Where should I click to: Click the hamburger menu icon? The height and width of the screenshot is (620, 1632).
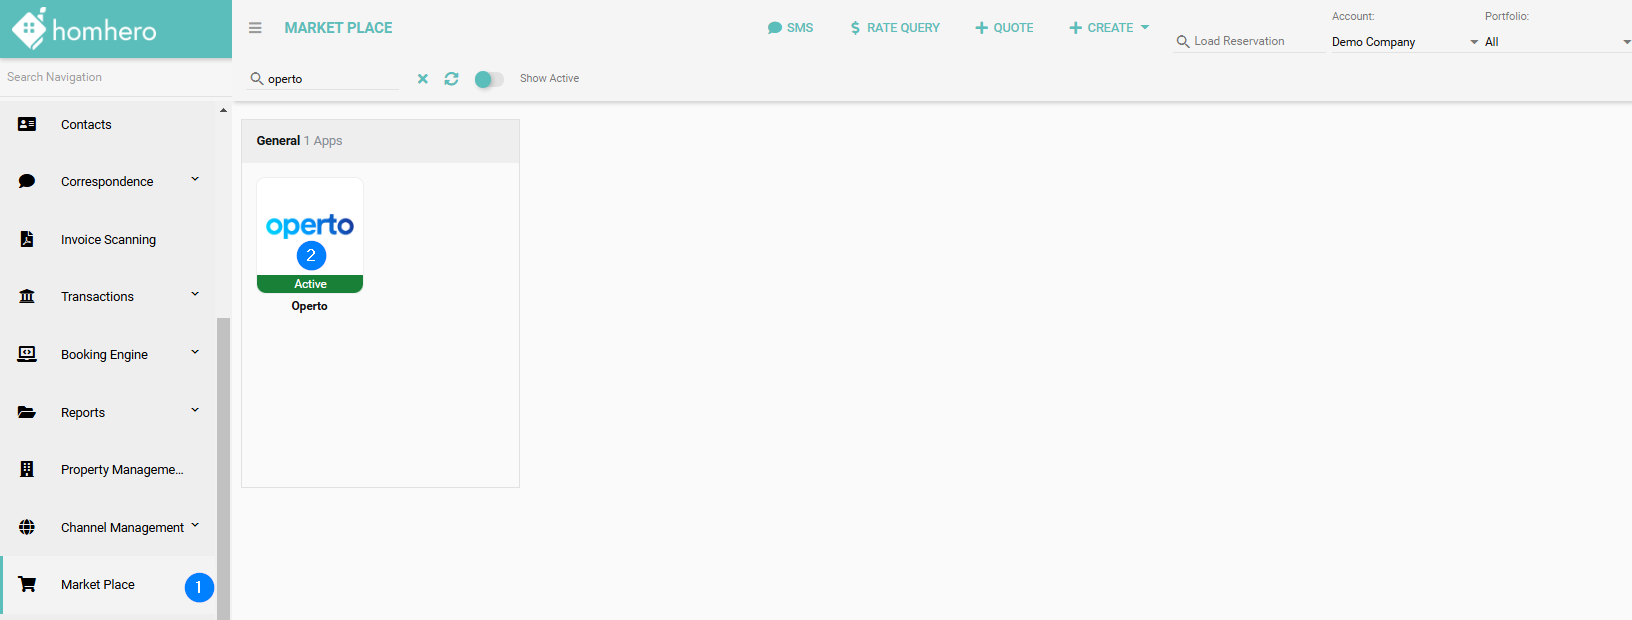point(255,28)
